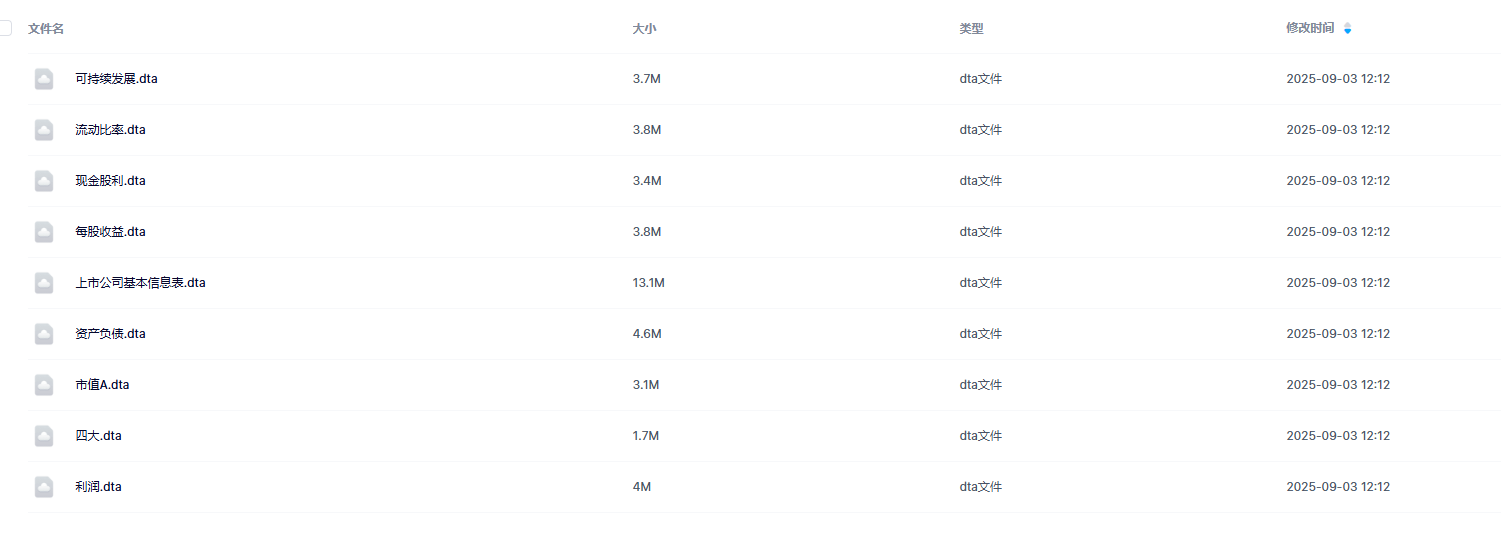Click file icon next to 现金股利.dta
The height and width of the screenshot is (554, 1501).
tap(44, 181)
